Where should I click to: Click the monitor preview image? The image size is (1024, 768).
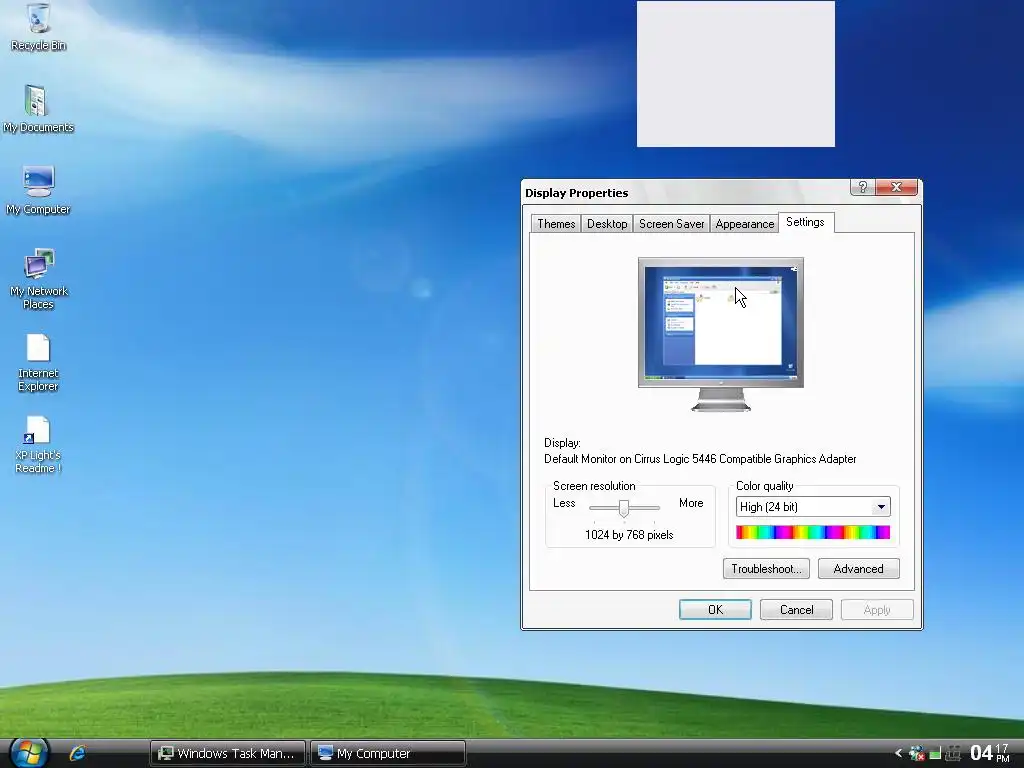[x=721, y=334]
